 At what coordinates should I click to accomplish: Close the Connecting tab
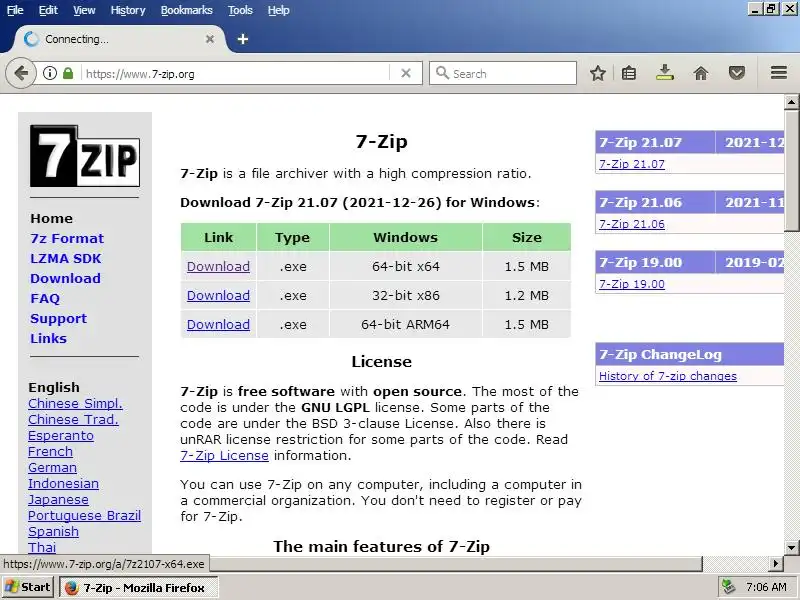[x=210, y=39]
